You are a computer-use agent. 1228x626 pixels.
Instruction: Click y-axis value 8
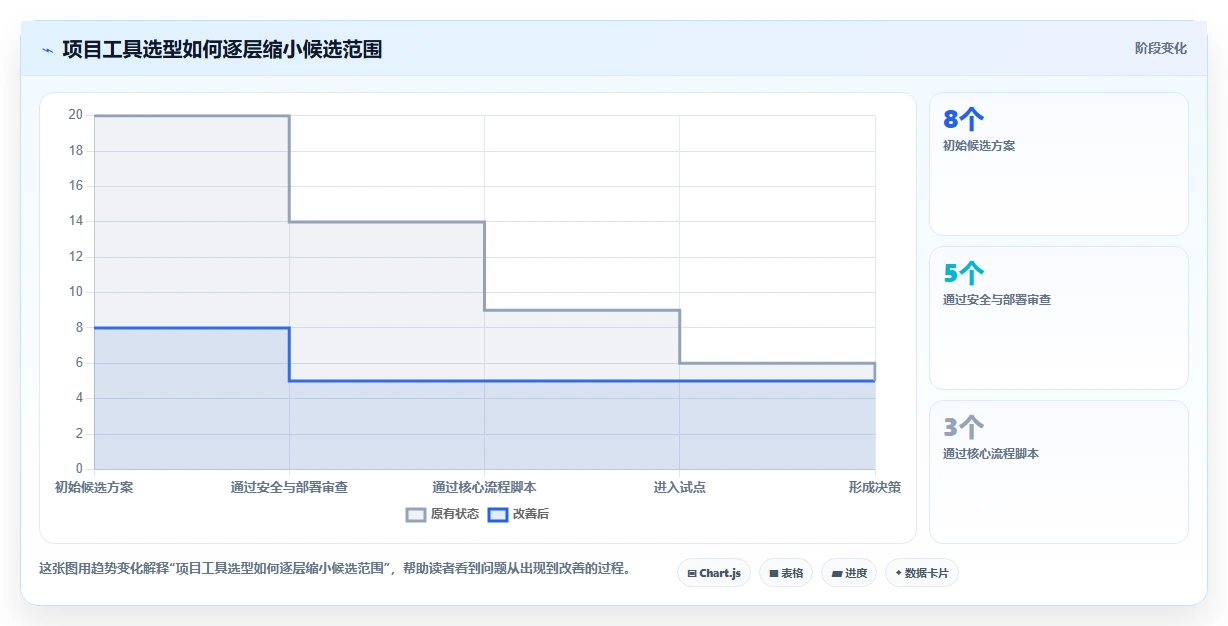(79, 327)
